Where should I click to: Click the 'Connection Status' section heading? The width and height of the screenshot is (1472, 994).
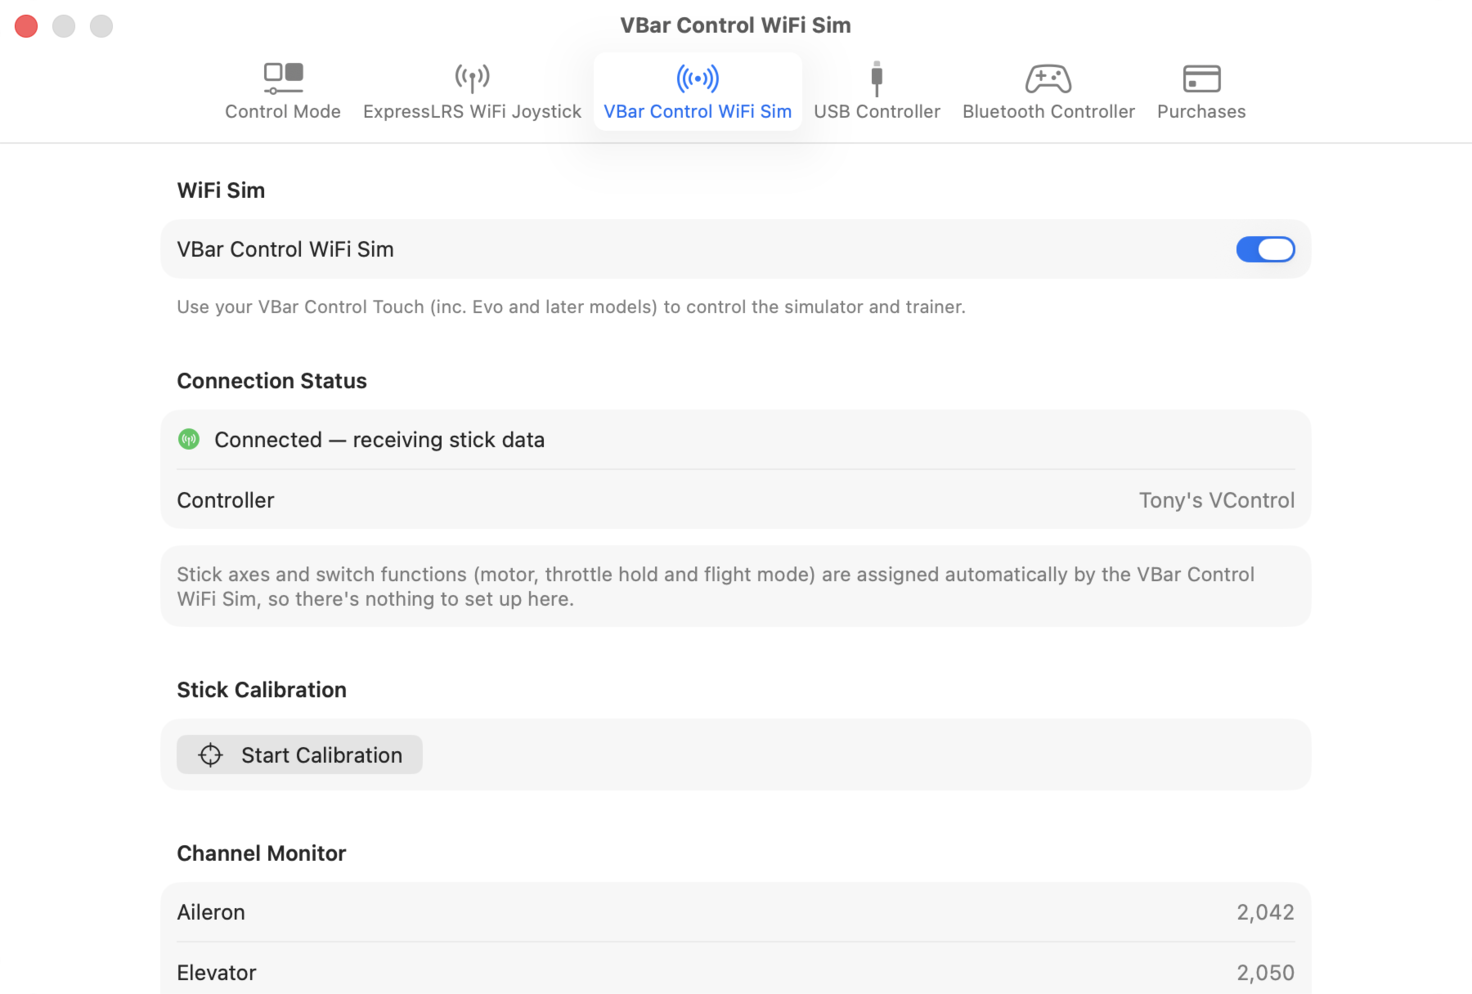tap(272, 381)
